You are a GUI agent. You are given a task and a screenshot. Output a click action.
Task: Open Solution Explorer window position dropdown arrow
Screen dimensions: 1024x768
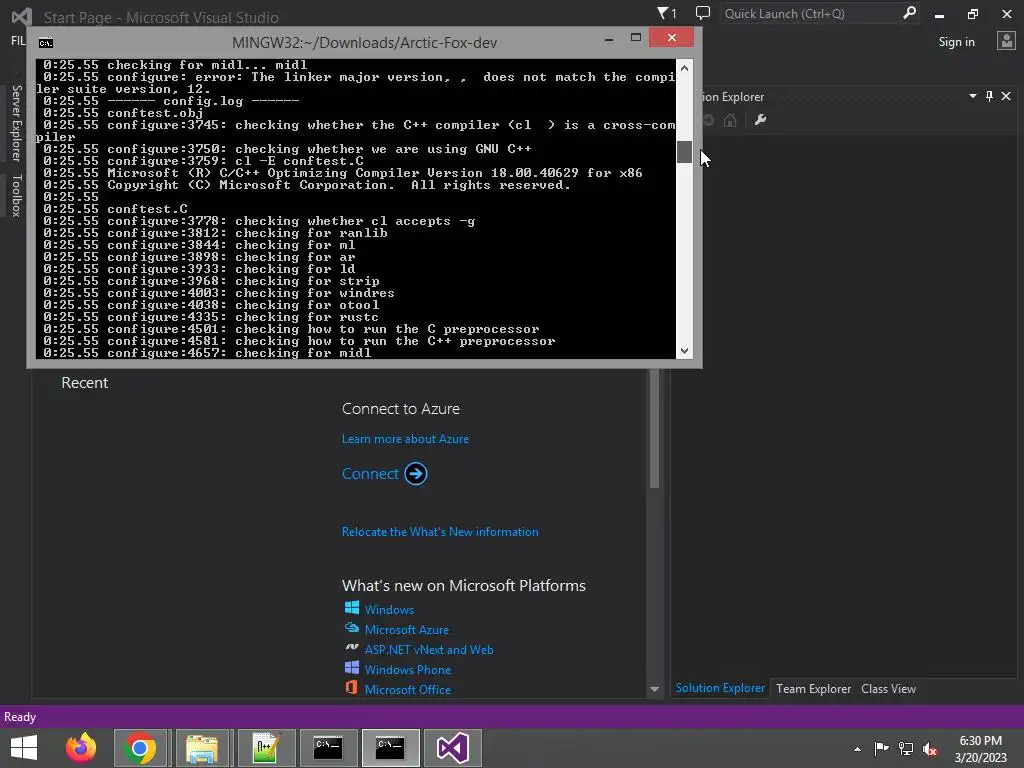pyautogui.click(x=972, y=96)
